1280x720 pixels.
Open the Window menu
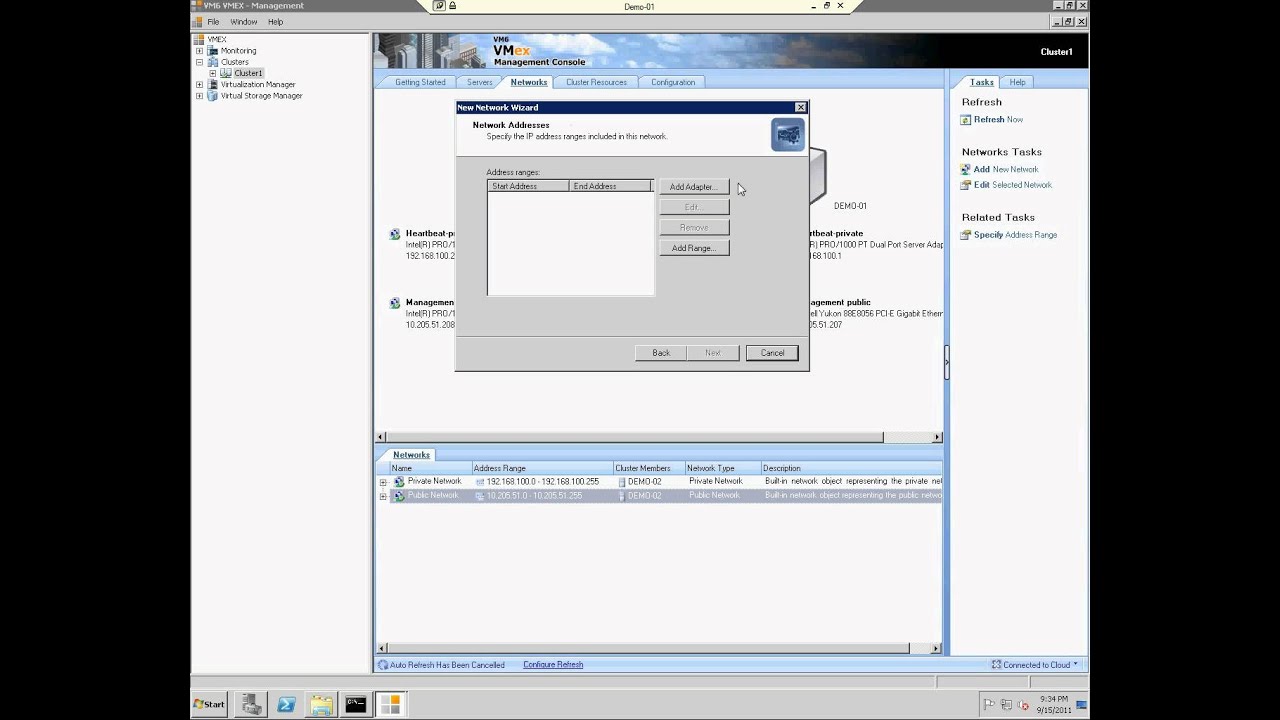tap(243, 22)
